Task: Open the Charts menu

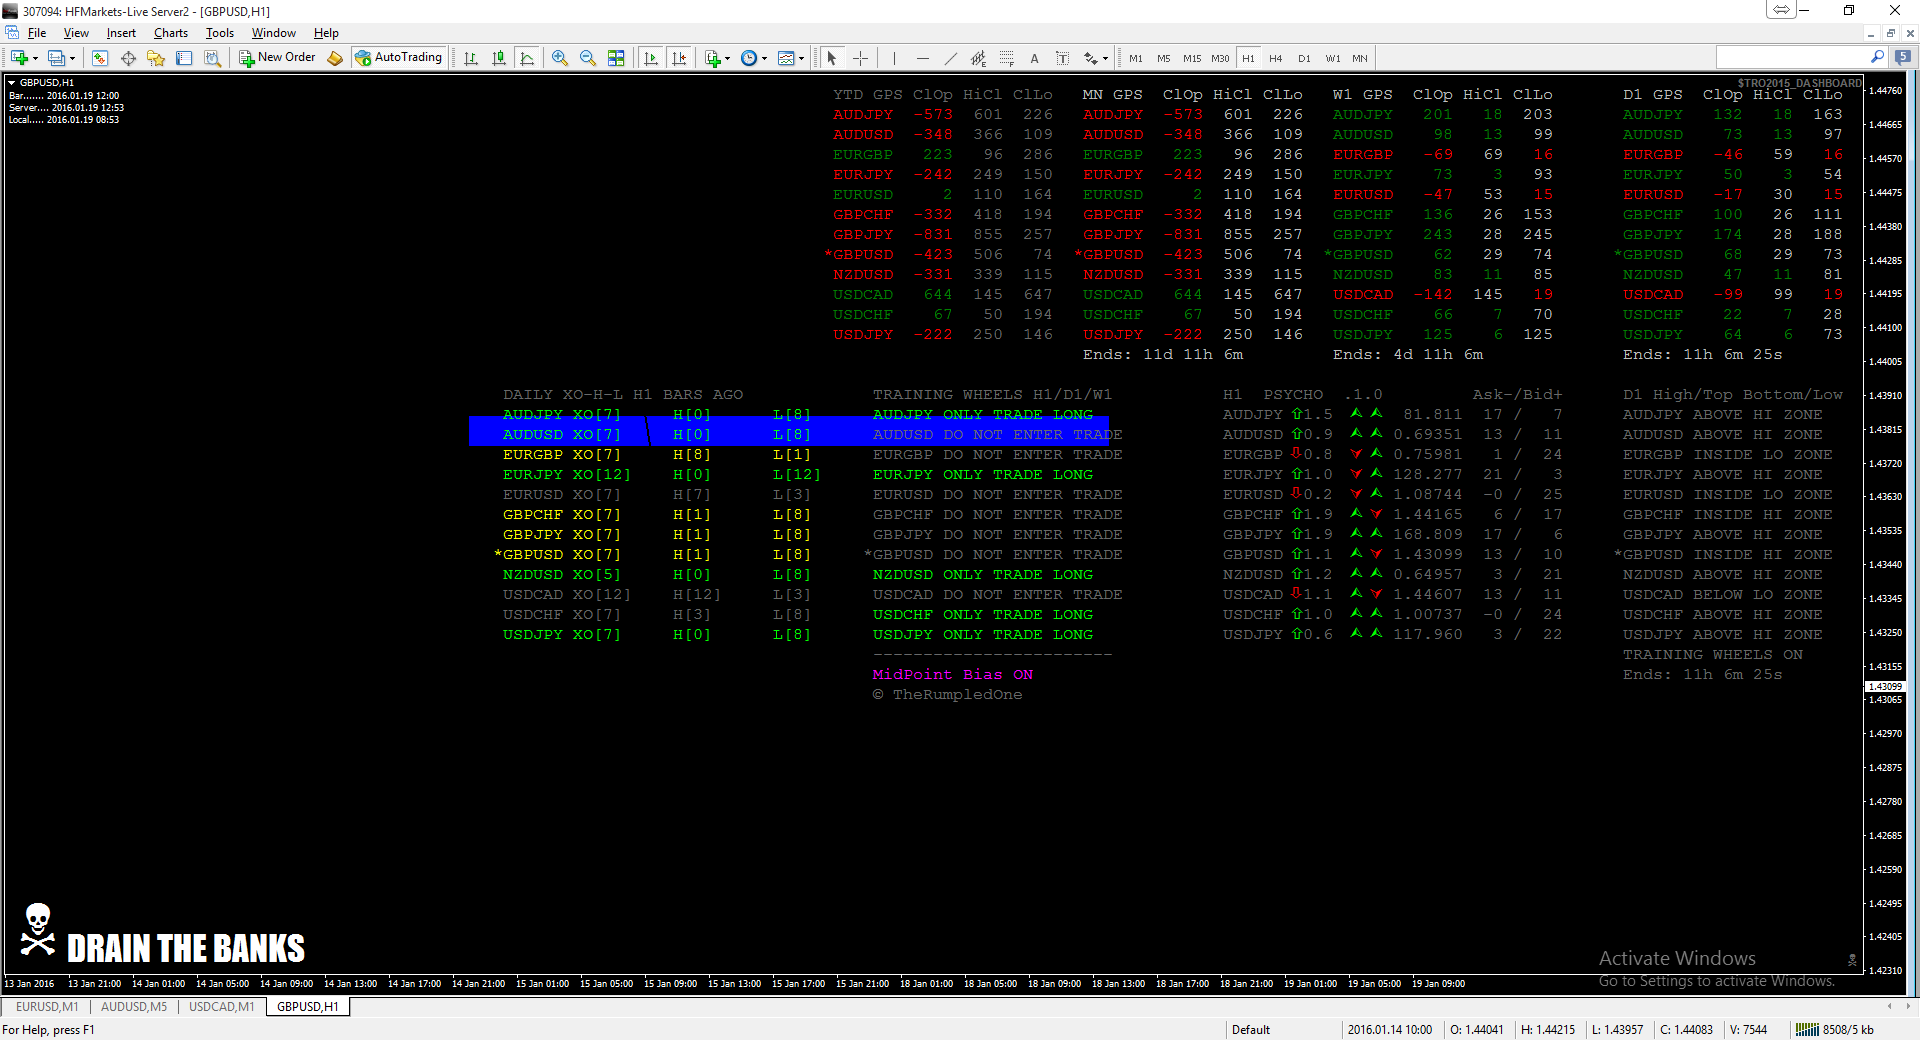Action: pyautogui.click(x=170, y=33)
